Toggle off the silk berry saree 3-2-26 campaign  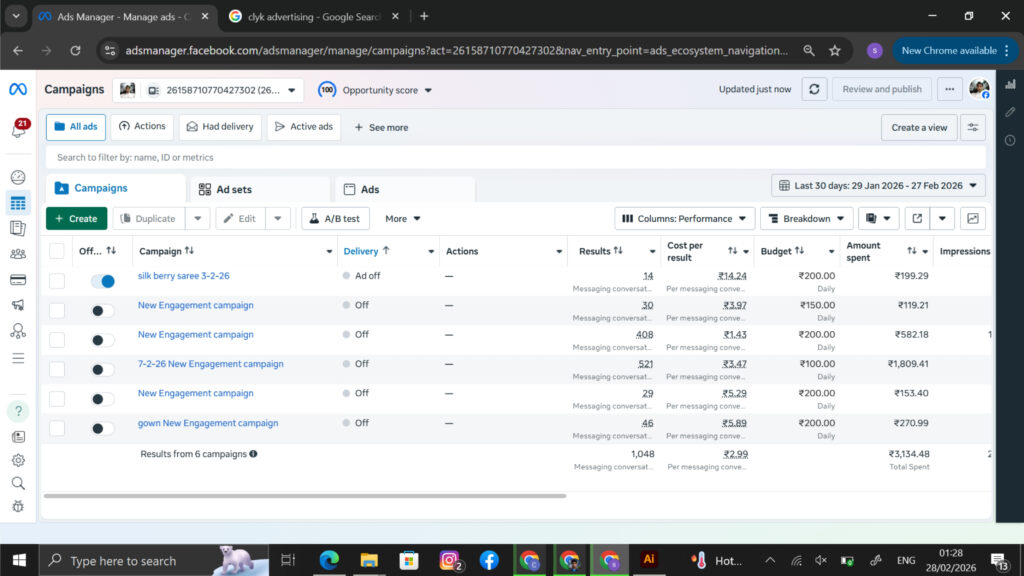(102, 281)
